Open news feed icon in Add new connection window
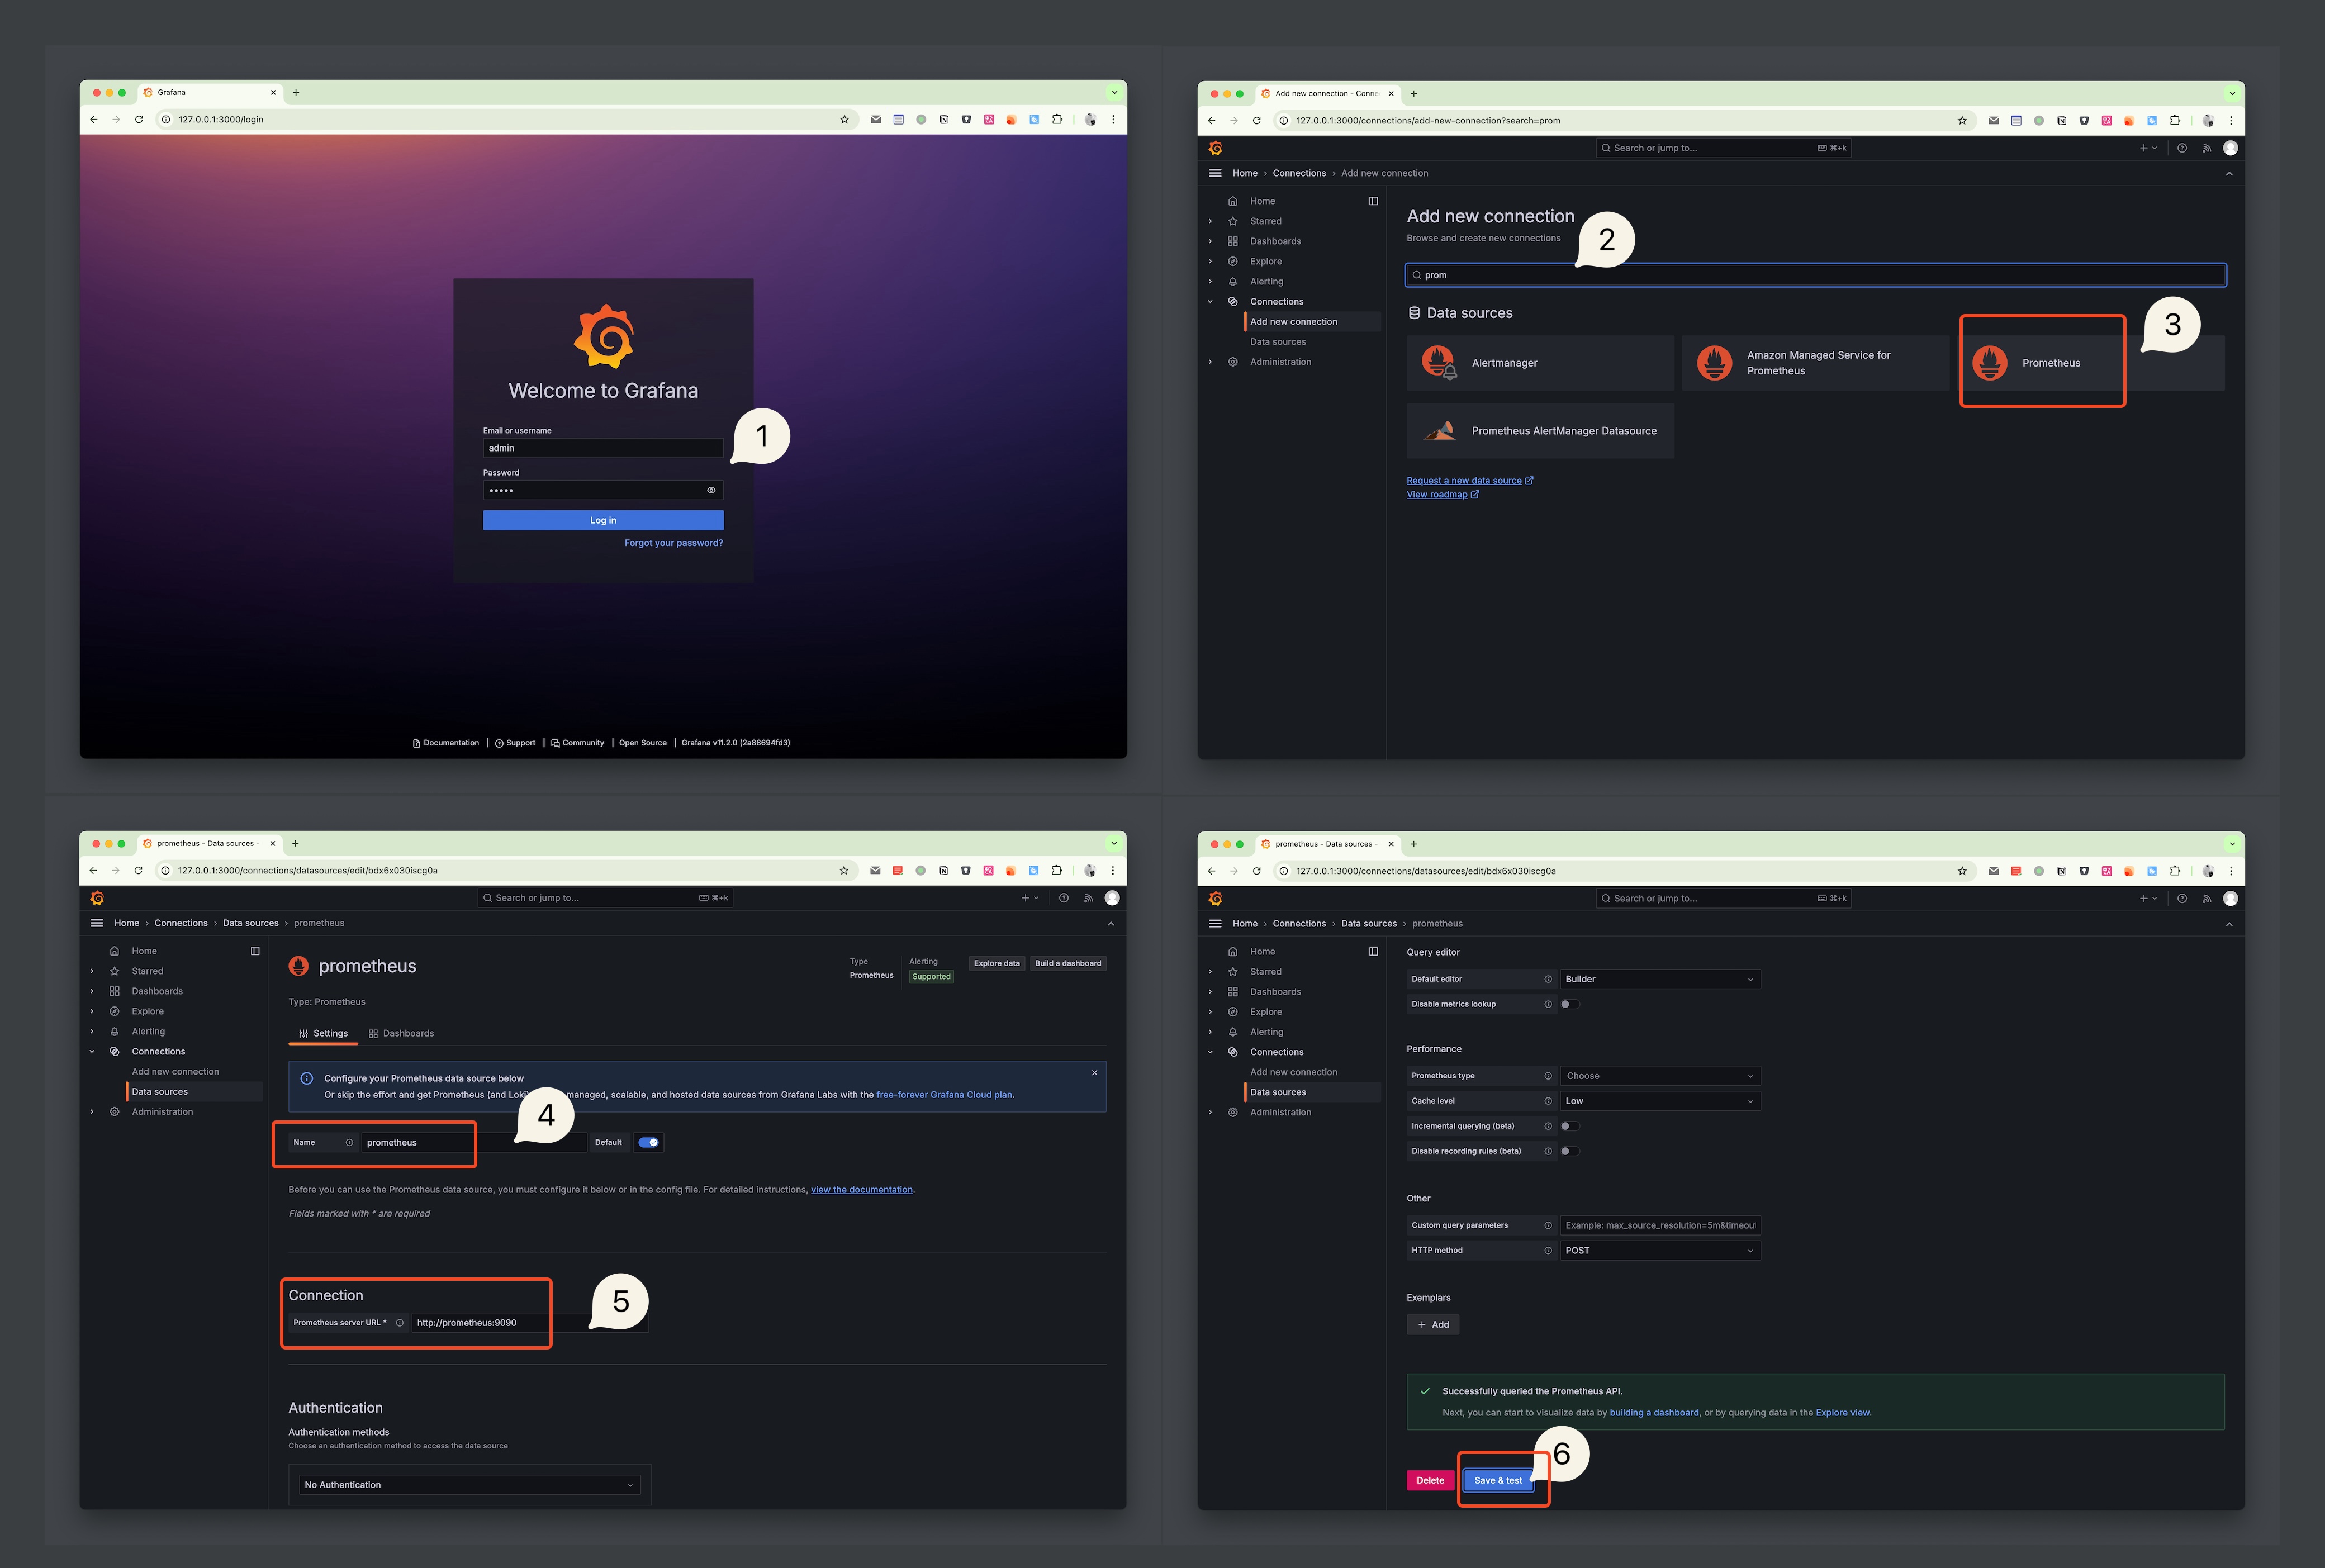 (2206, 148)
